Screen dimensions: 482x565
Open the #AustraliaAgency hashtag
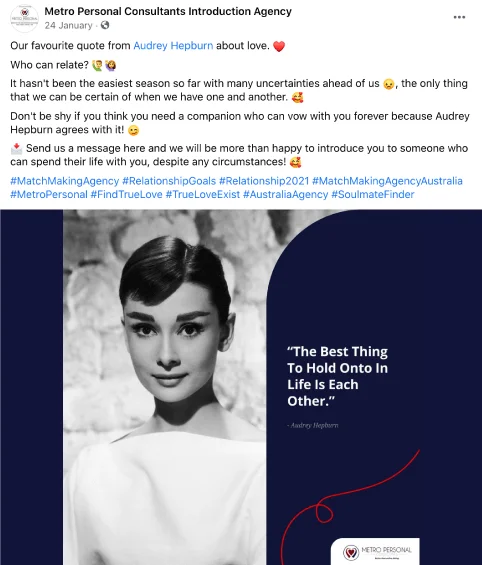click(x=285, y=195)
